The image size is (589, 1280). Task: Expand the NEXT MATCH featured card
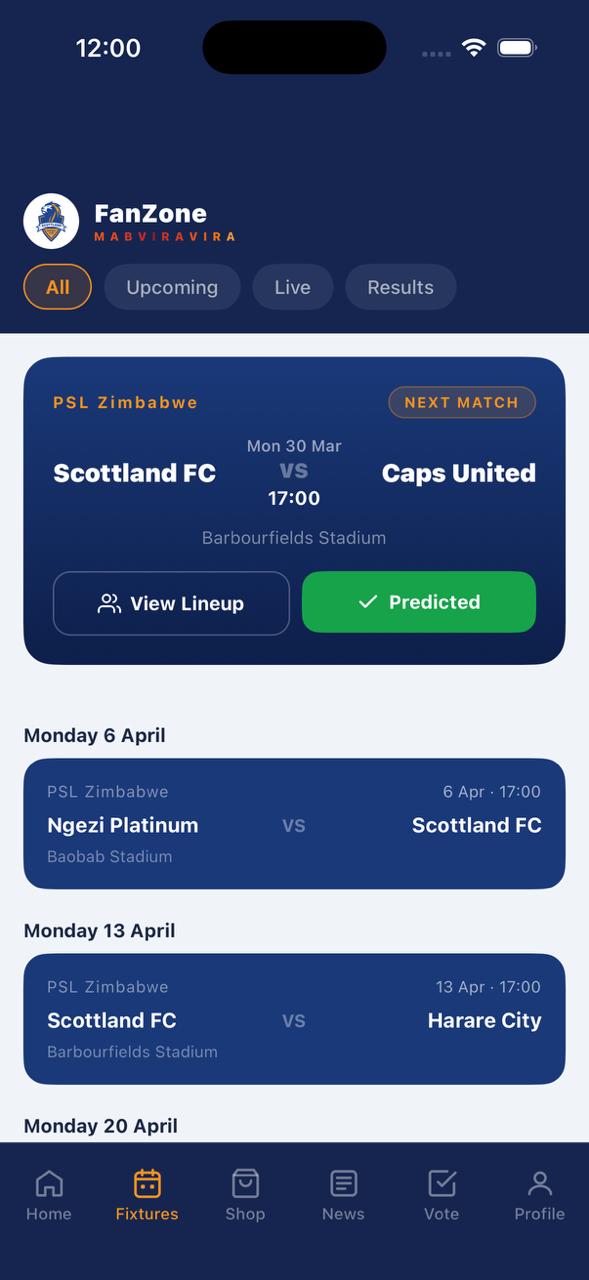point(461,402)
